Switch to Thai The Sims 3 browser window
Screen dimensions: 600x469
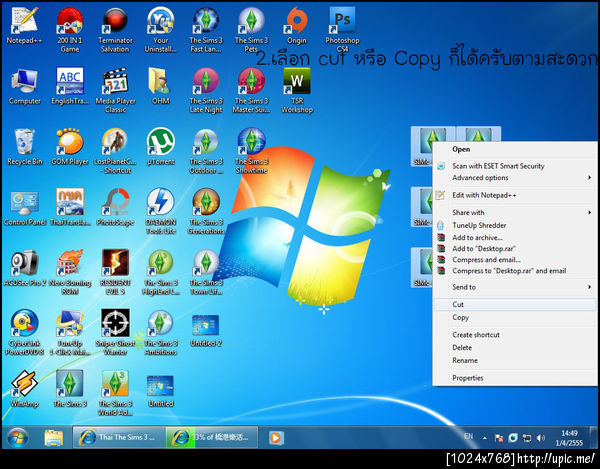(119, 437)
